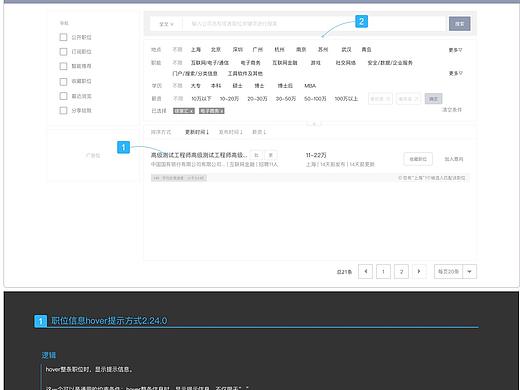Filter location by 上海
Screen dimensions: 520x390
[196, 49]
